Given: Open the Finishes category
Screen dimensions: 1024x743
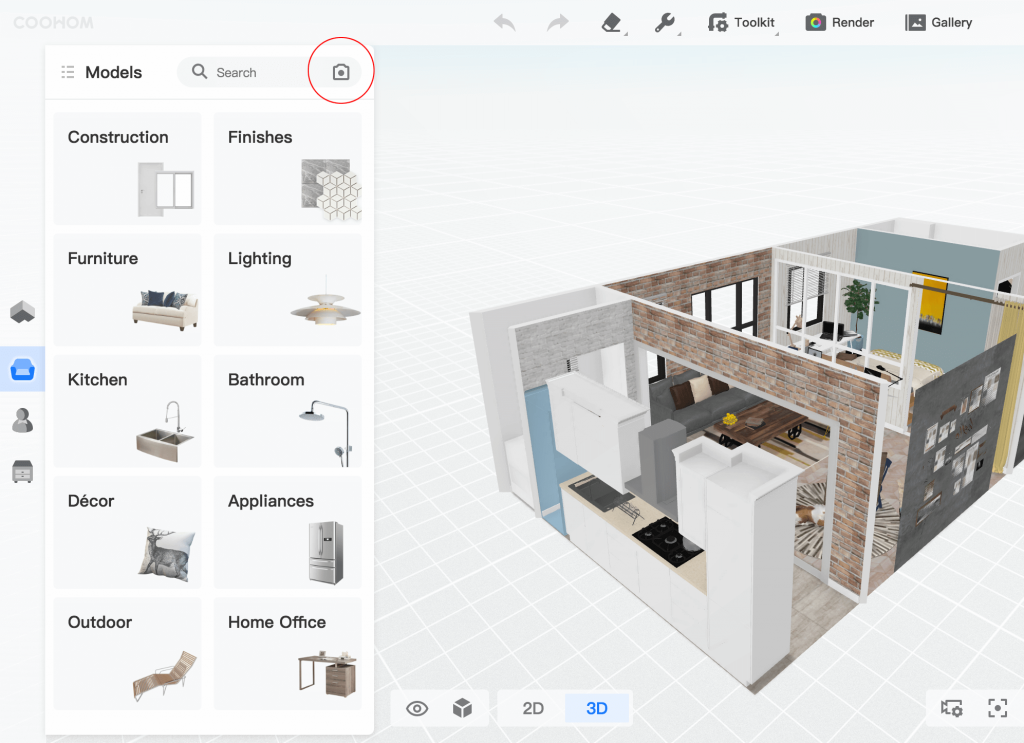Looking at the screenshot, I should [x=287, y=169].
